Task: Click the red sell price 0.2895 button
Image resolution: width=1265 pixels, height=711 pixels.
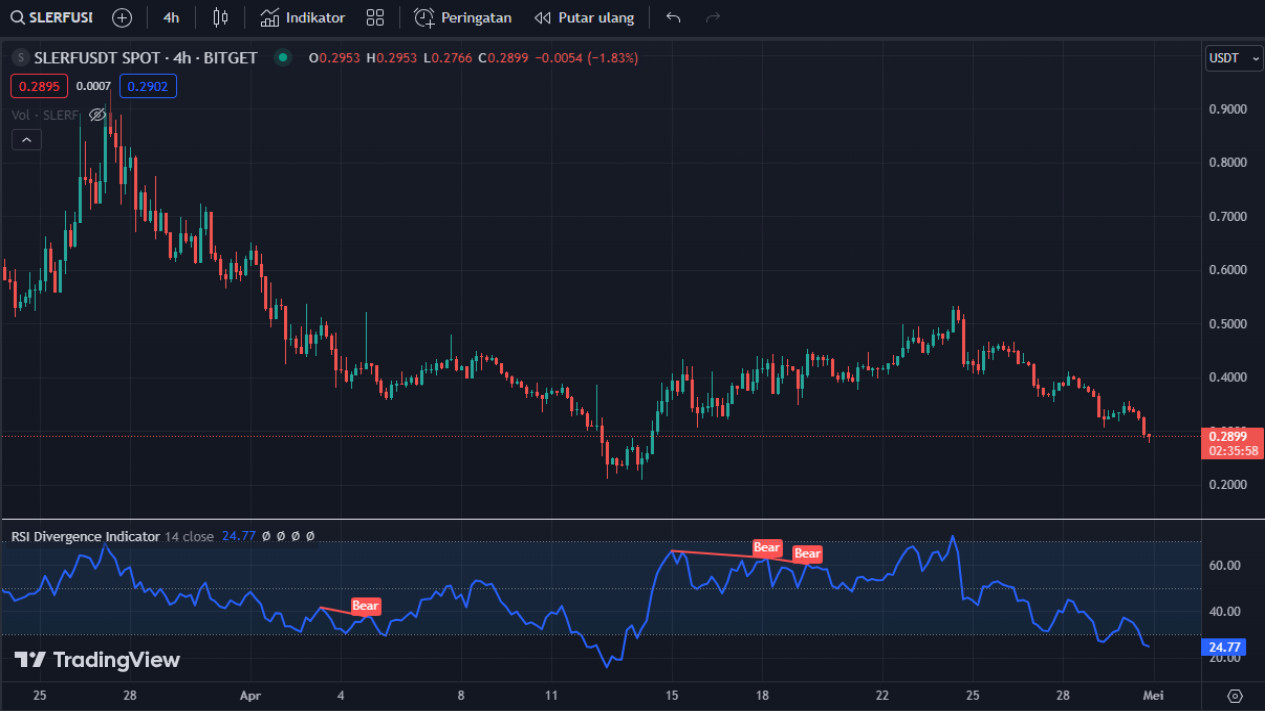Action: pos(39,86)
